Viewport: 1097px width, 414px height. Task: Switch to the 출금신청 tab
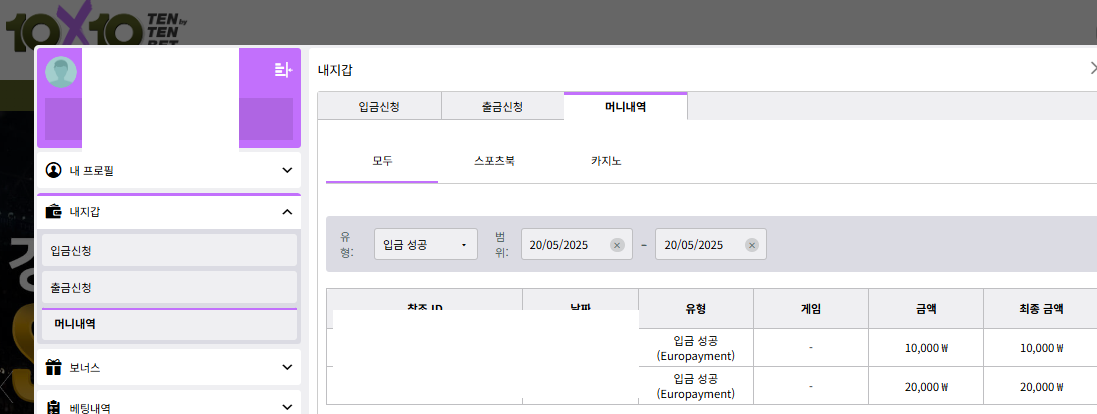click(x=502, y=106)
